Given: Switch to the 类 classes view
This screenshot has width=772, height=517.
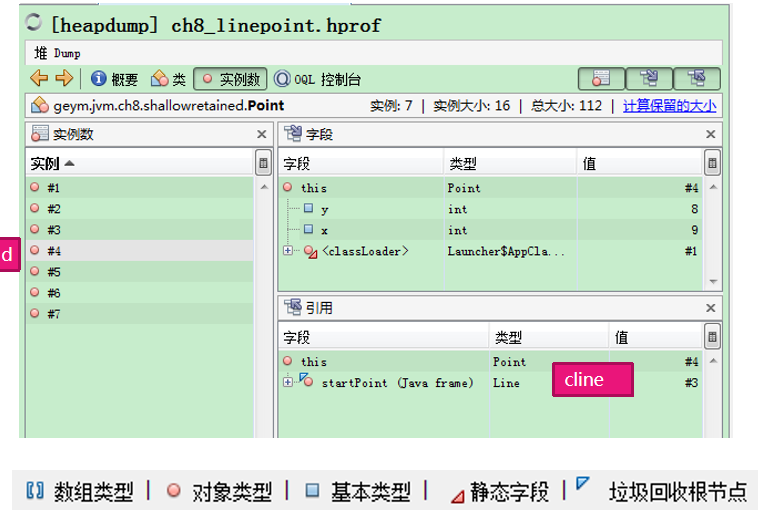Looking at the screenshot, I should point(169,79).
